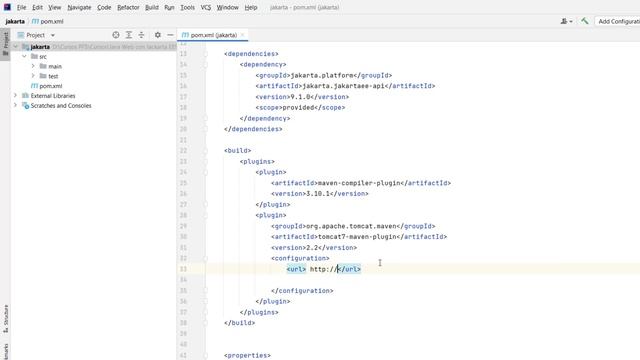Click the jakarta breadcrumb in navigation bar
Viewport: 640px width, 360px height.
15,21
